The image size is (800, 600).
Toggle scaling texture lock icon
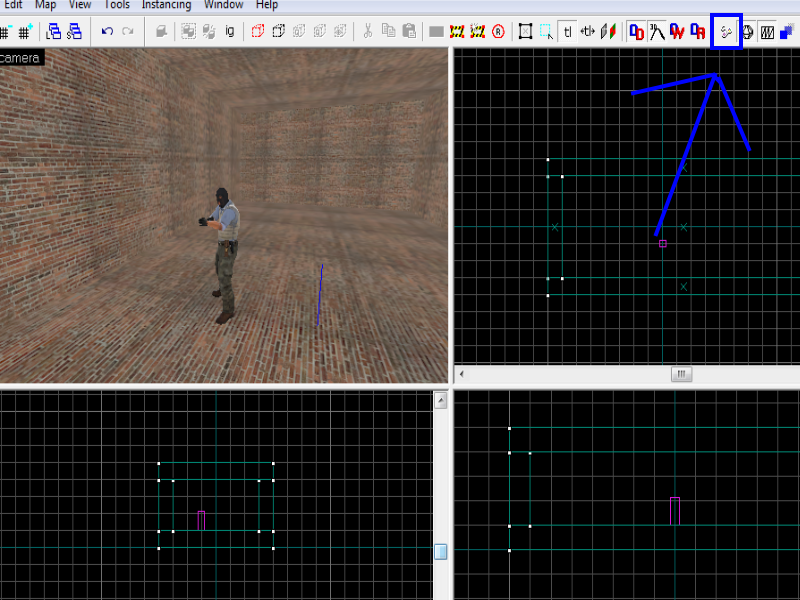pyautogui.click(x=588, y=32)
